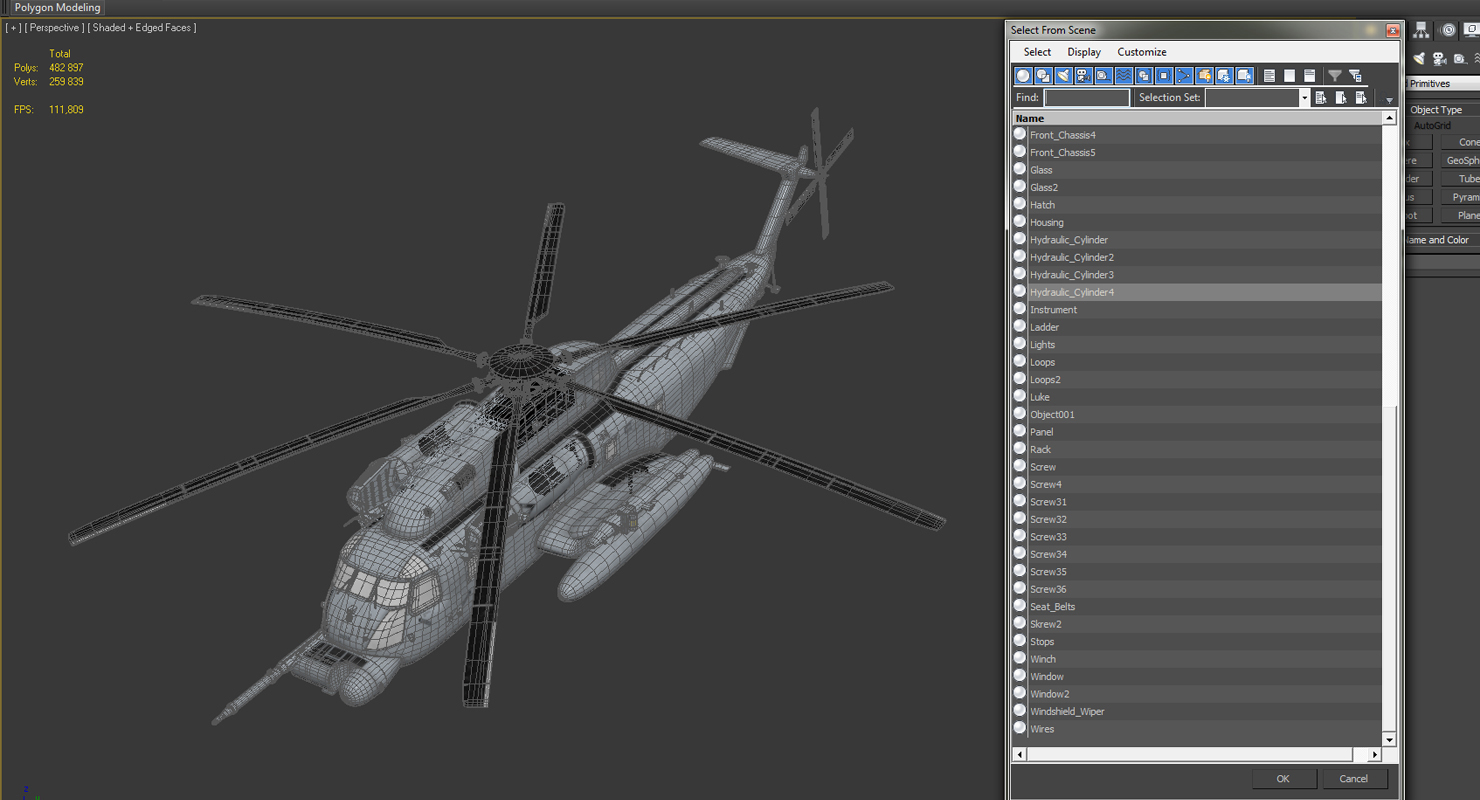Image resolution: width=1480 pixels, height=800 pixels.
Task: Open the Shaded + Edged Faces shading menu
Action: (142, 28)
